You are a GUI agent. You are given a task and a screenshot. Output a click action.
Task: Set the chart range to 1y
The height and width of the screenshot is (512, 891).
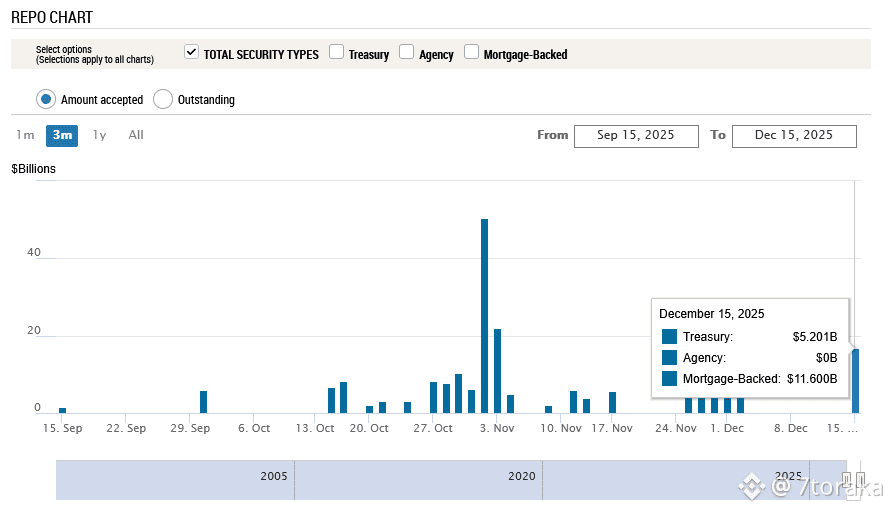[99, 135]
